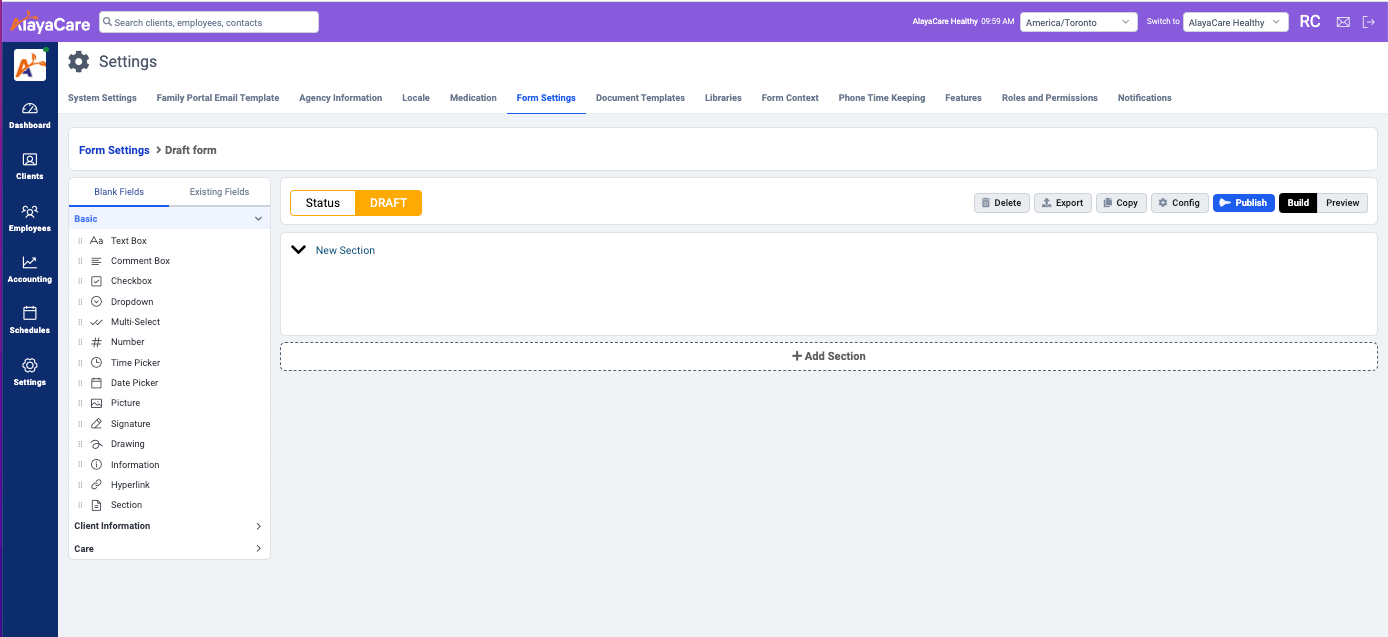Click the Signature pen icon
This screenshot has height=637, width=1388.
(x=96, y=424)
